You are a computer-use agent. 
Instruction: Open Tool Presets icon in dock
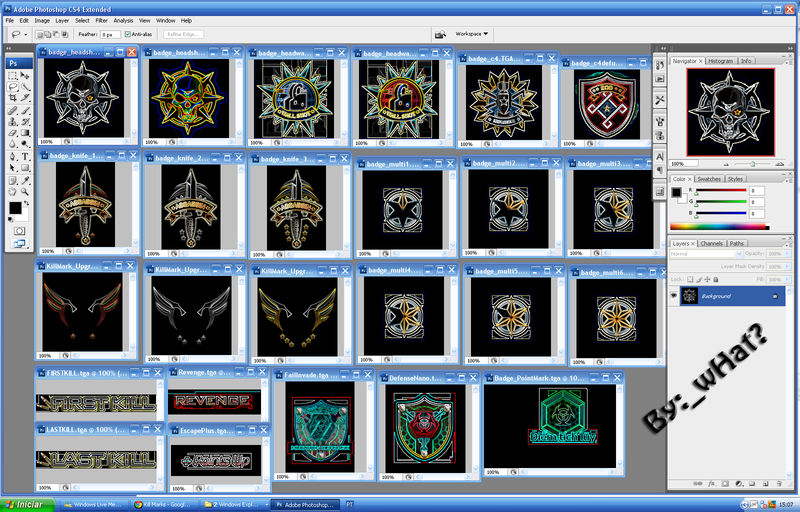pos(660,100)
